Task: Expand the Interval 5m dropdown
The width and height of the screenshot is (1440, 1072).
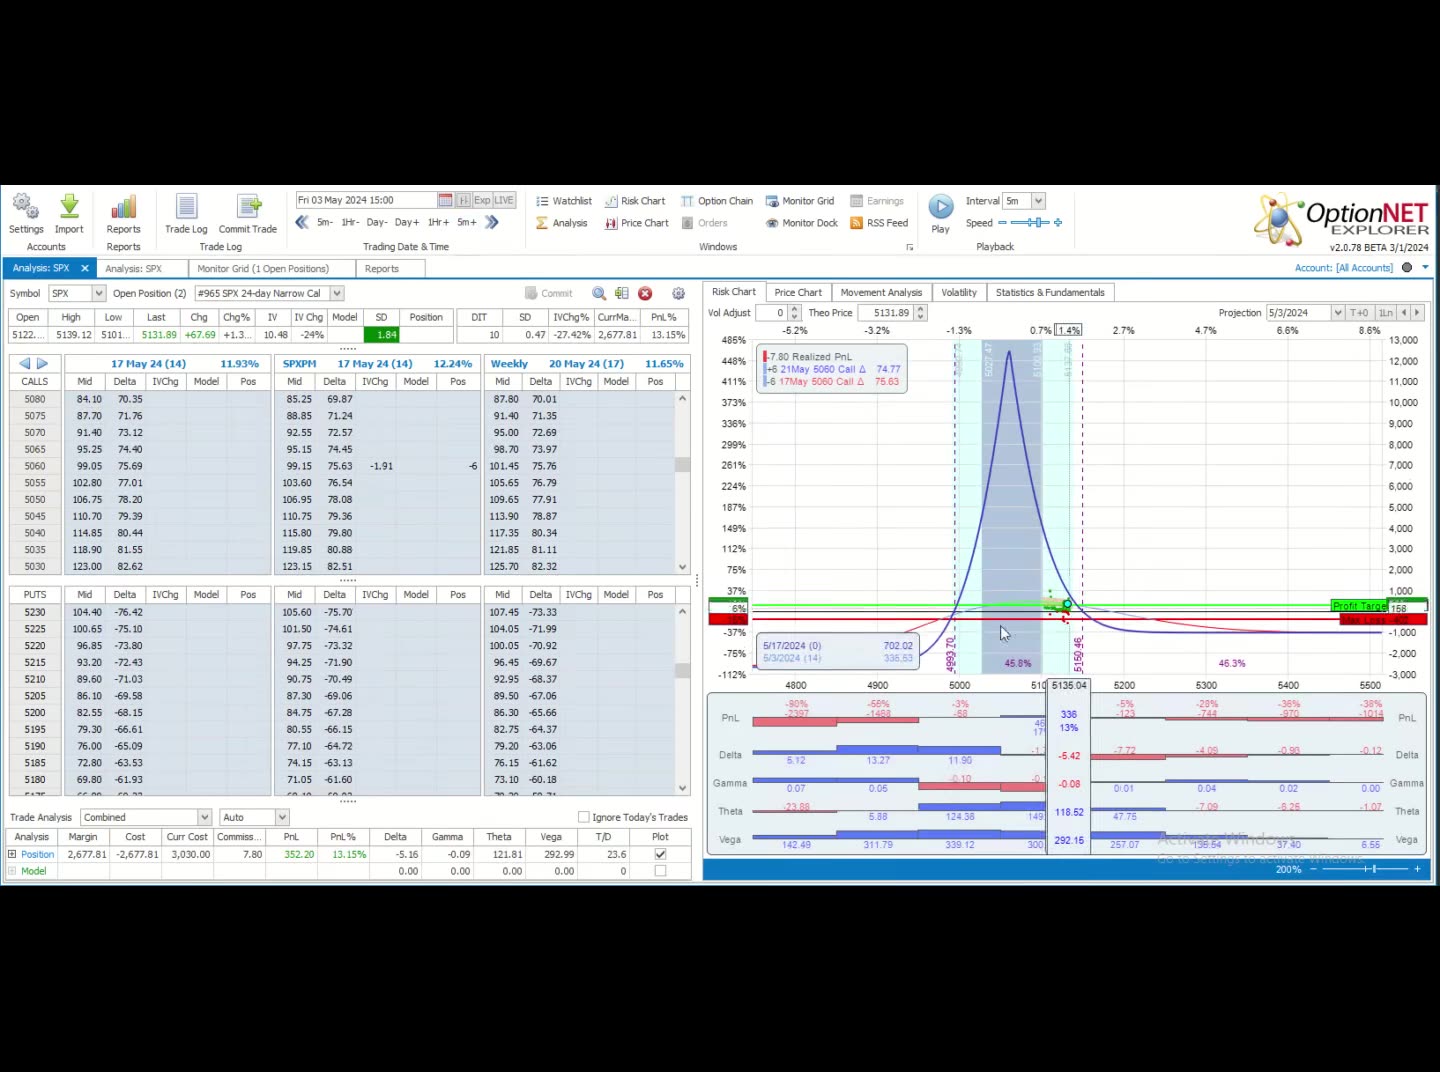Action: 1038,201
